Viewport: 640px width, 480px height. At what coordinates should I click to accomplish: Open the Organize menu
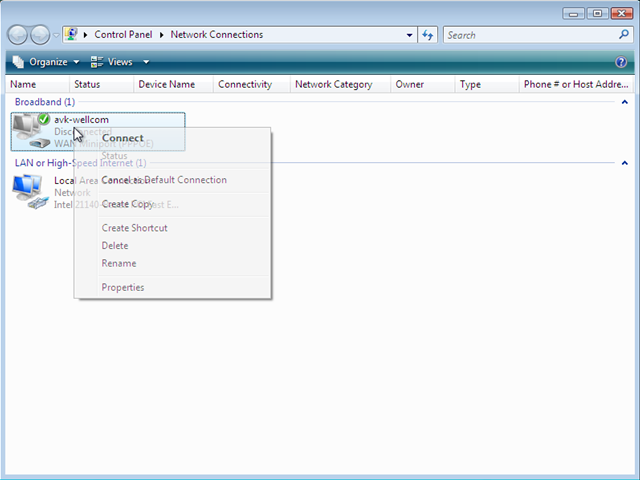(x=46, y=62)
